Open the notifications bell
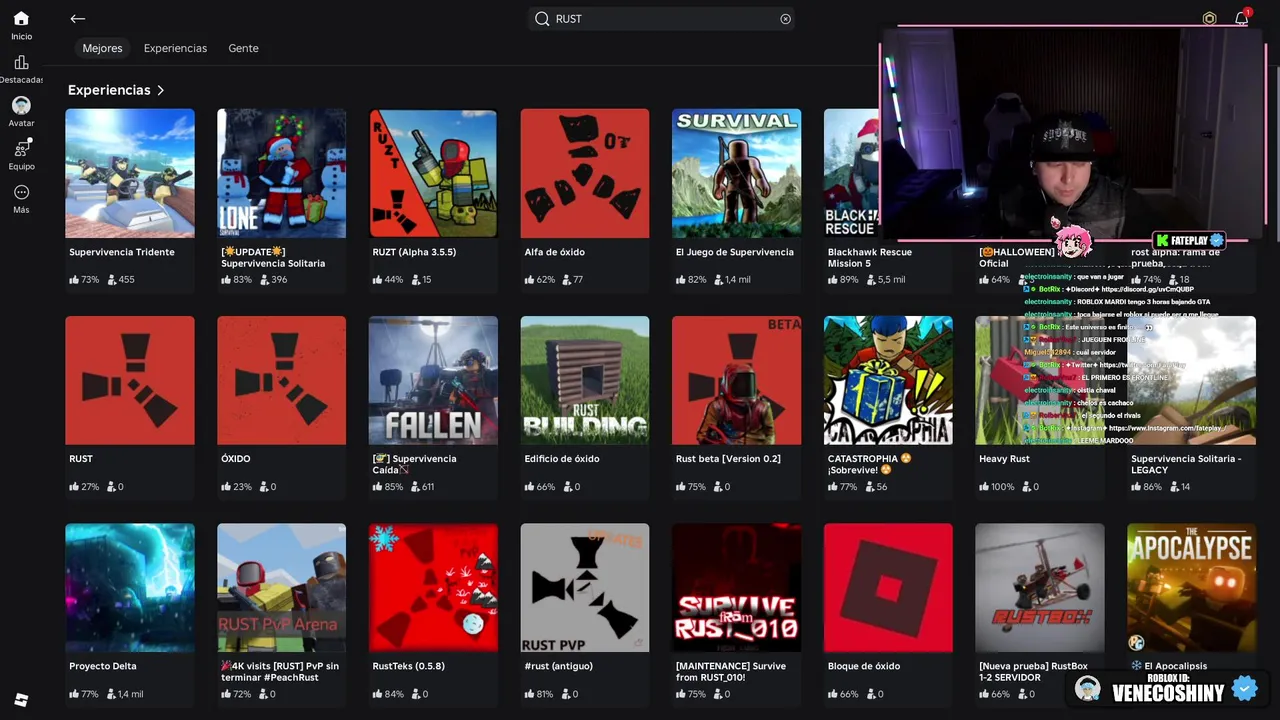Viewport: 1280px width, 720px height. pyautogui.click(x=1241, y=18)
